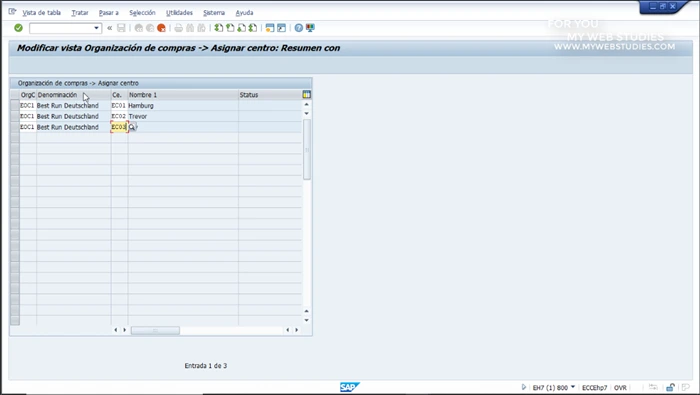
Task: Open the blue Help question-mark icon
Action: (x=299, y=28)
